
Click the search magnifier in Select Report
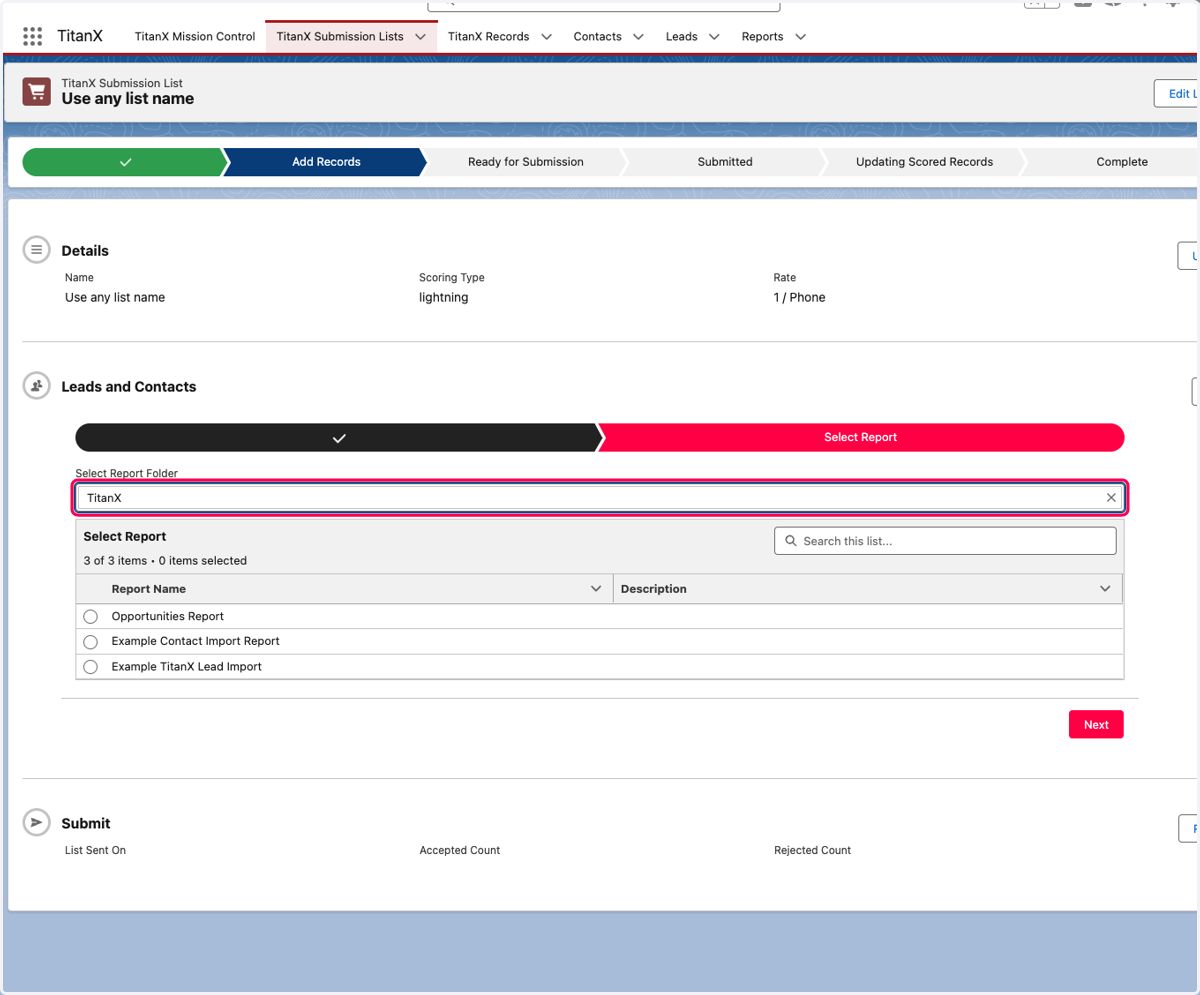click(791, 541)
